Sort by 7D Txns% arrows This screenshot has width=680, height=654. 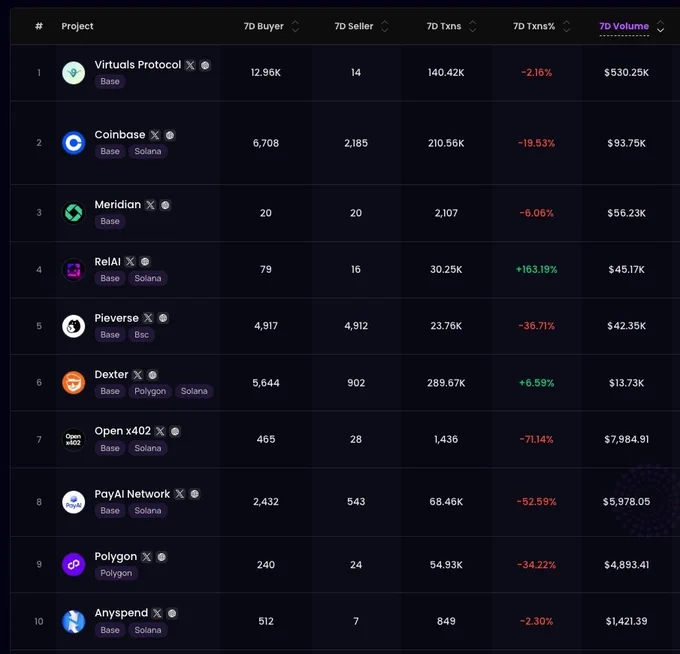(566, 26)
